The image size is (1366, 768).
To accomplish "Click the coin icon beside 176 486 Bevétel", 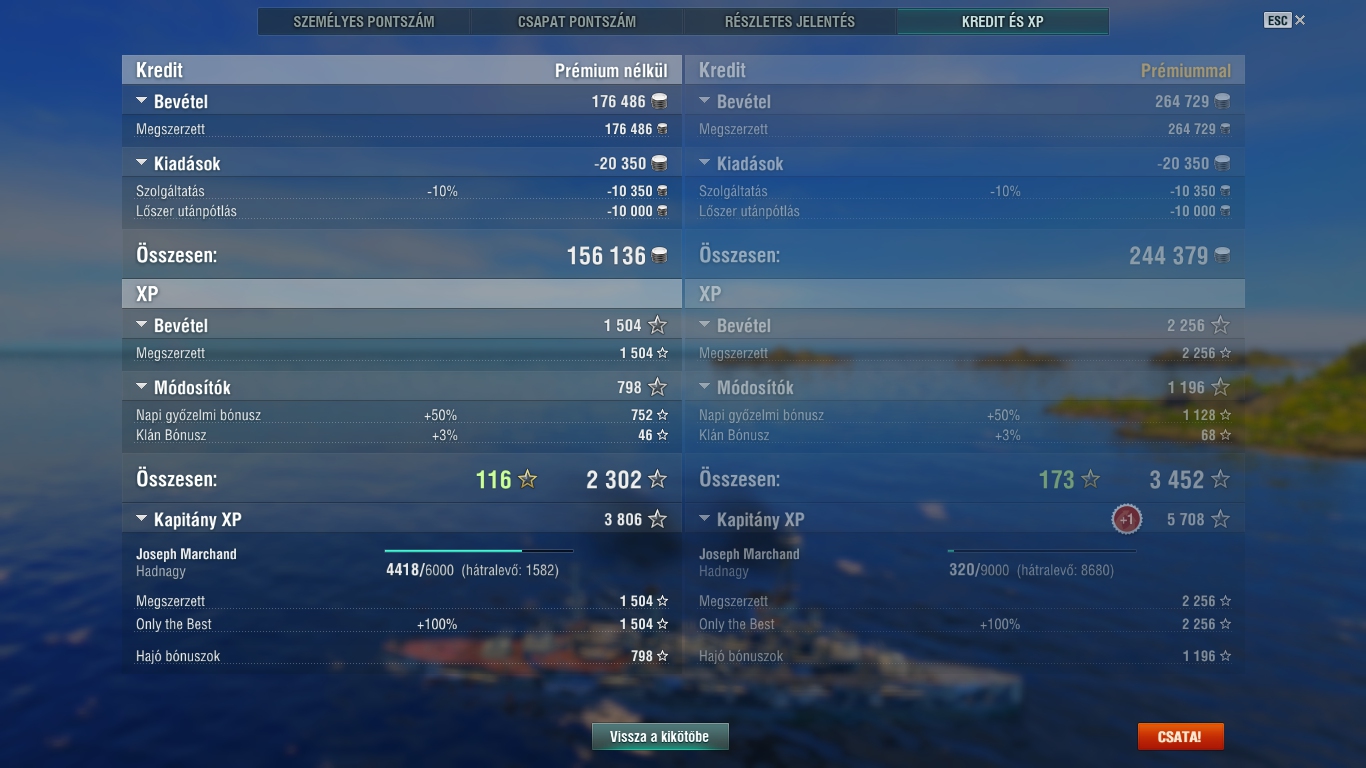I will click(659, 102).
